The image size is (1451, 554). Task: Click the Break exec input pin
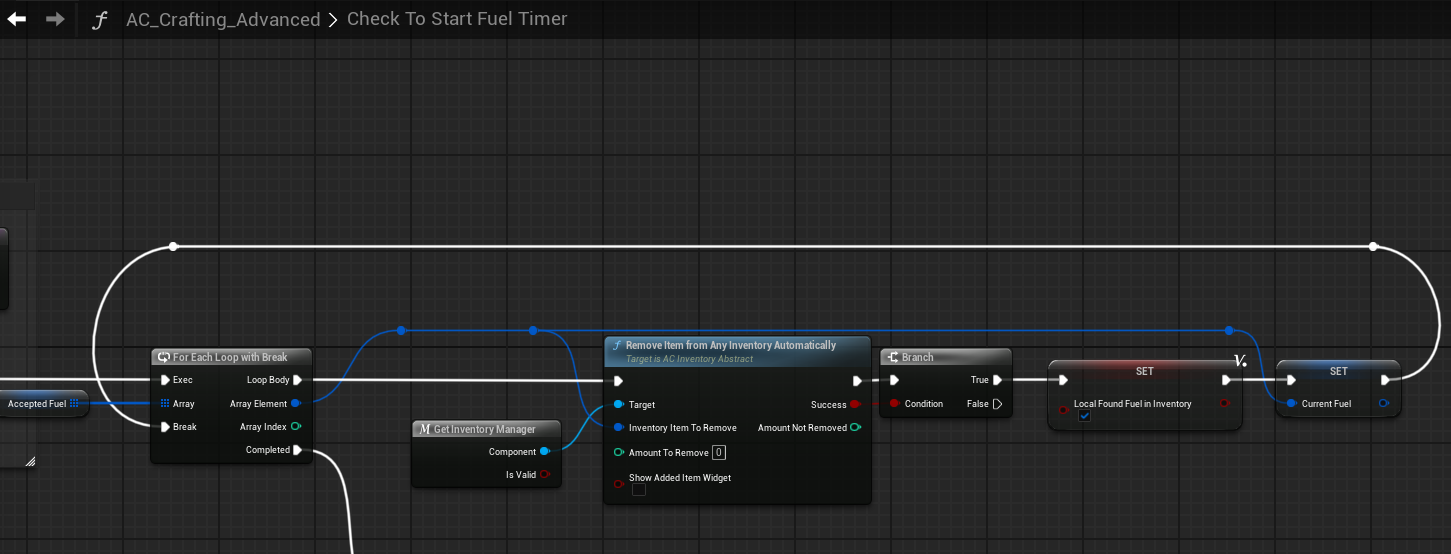point(165,427)
